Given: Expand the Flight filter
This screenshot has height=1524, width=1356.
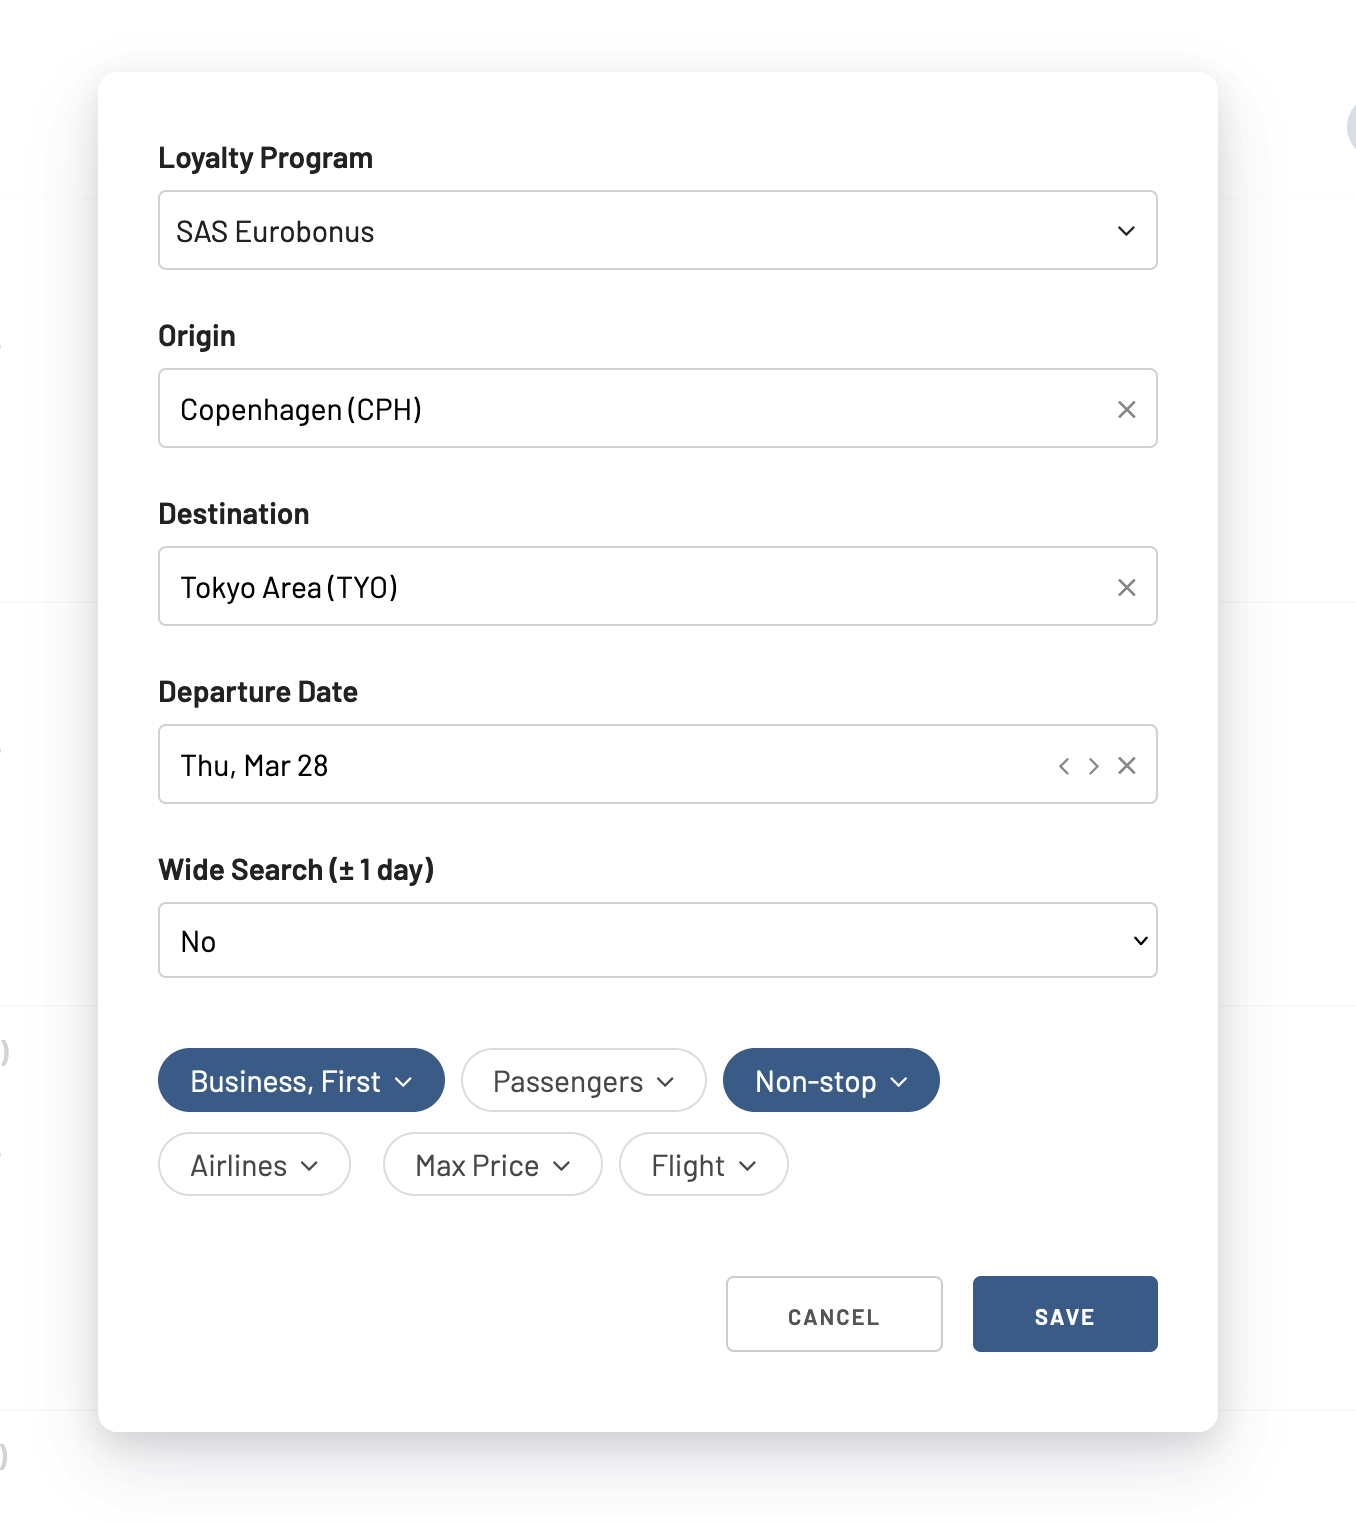Looking at the screenshot, I should click(704, 1164).
